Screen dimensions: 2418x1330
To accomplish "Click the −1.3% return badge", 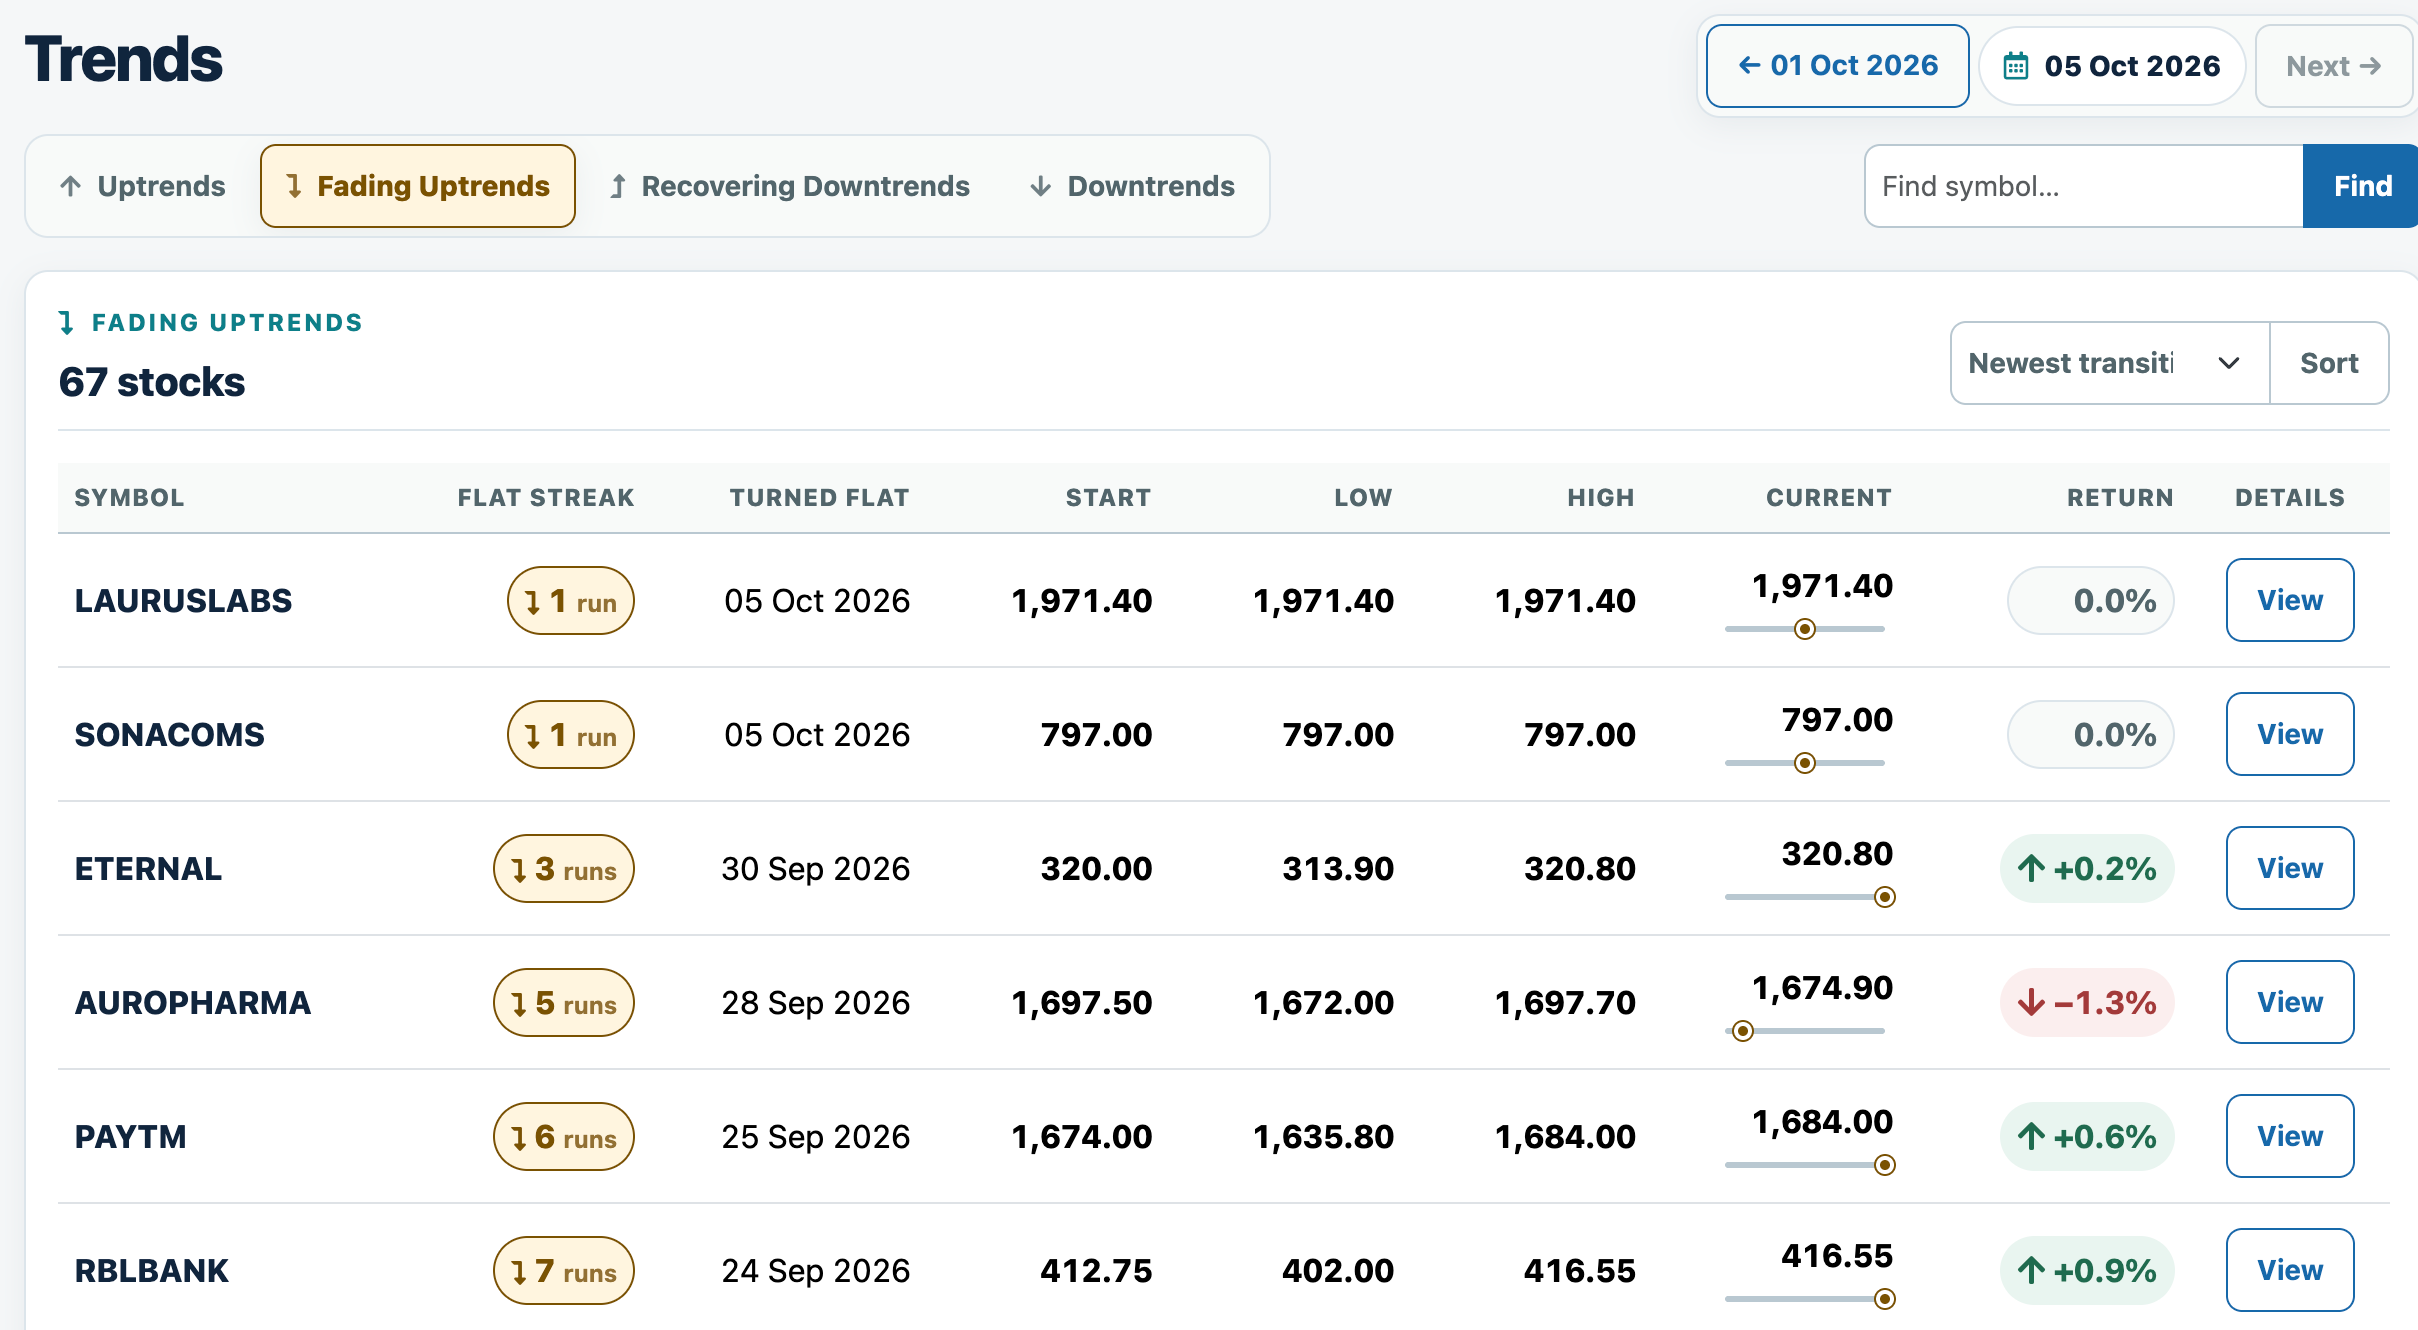I will (x=2087, y=1003).
